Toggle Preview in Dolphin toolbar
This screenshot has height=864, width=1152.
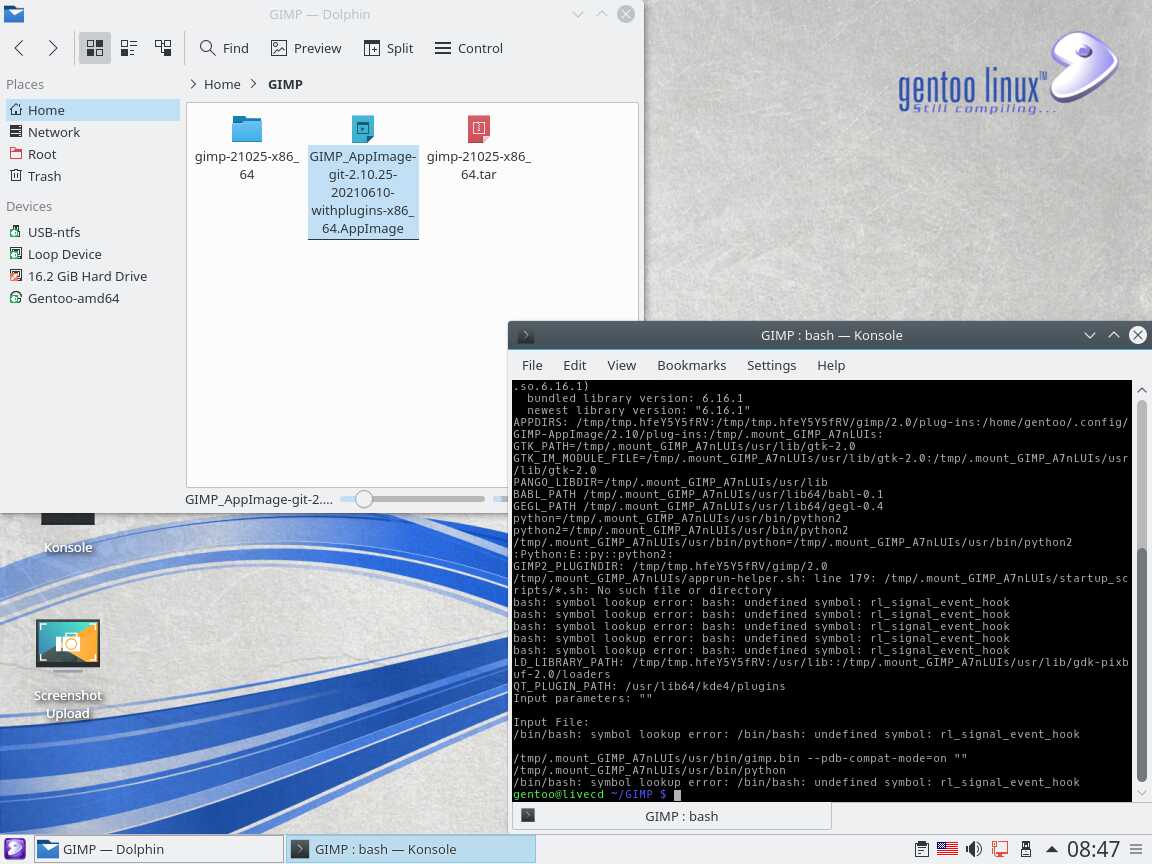pyautogui.click(x=306, y=48)
